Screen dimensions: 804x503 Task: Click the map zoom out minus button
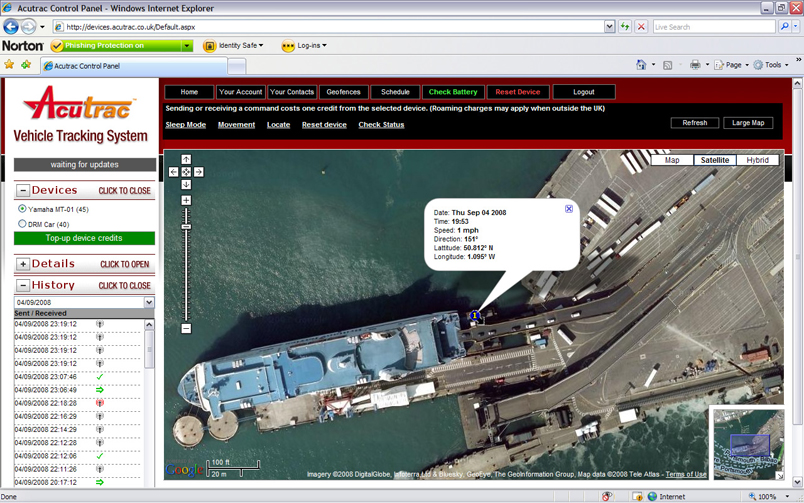186,328
